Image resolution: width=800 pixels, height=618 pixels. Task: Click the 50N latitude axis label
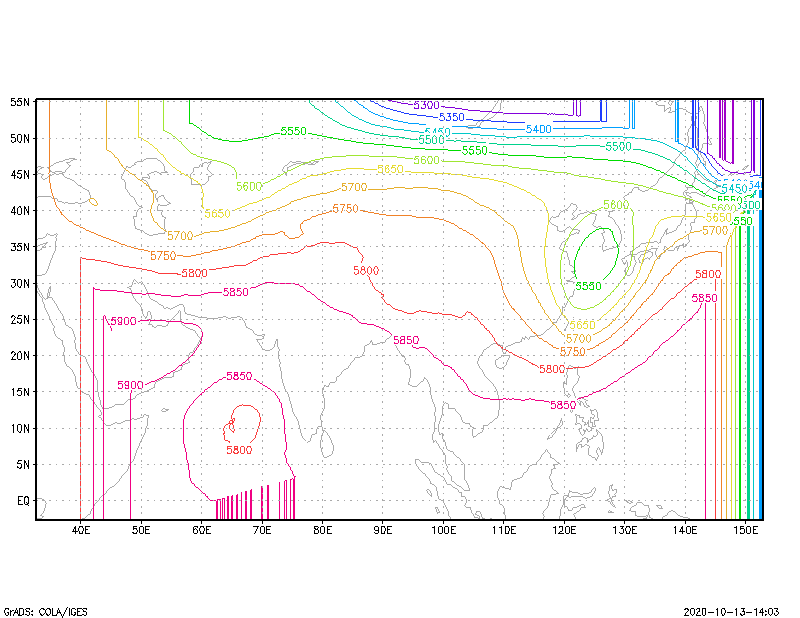pyautogui.click(x=20, y=138)
